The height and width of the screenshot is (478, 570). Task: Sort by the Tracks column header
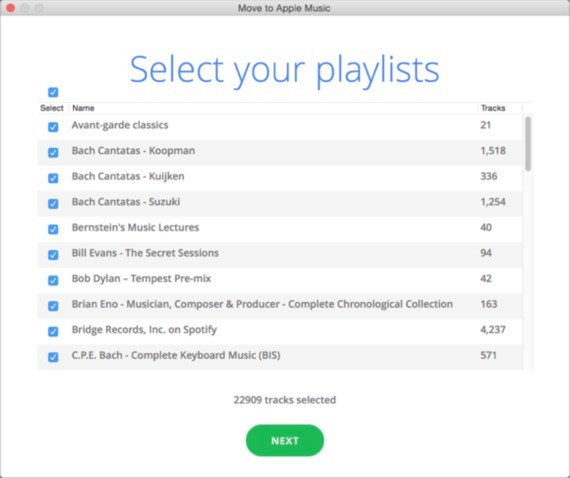493,108
